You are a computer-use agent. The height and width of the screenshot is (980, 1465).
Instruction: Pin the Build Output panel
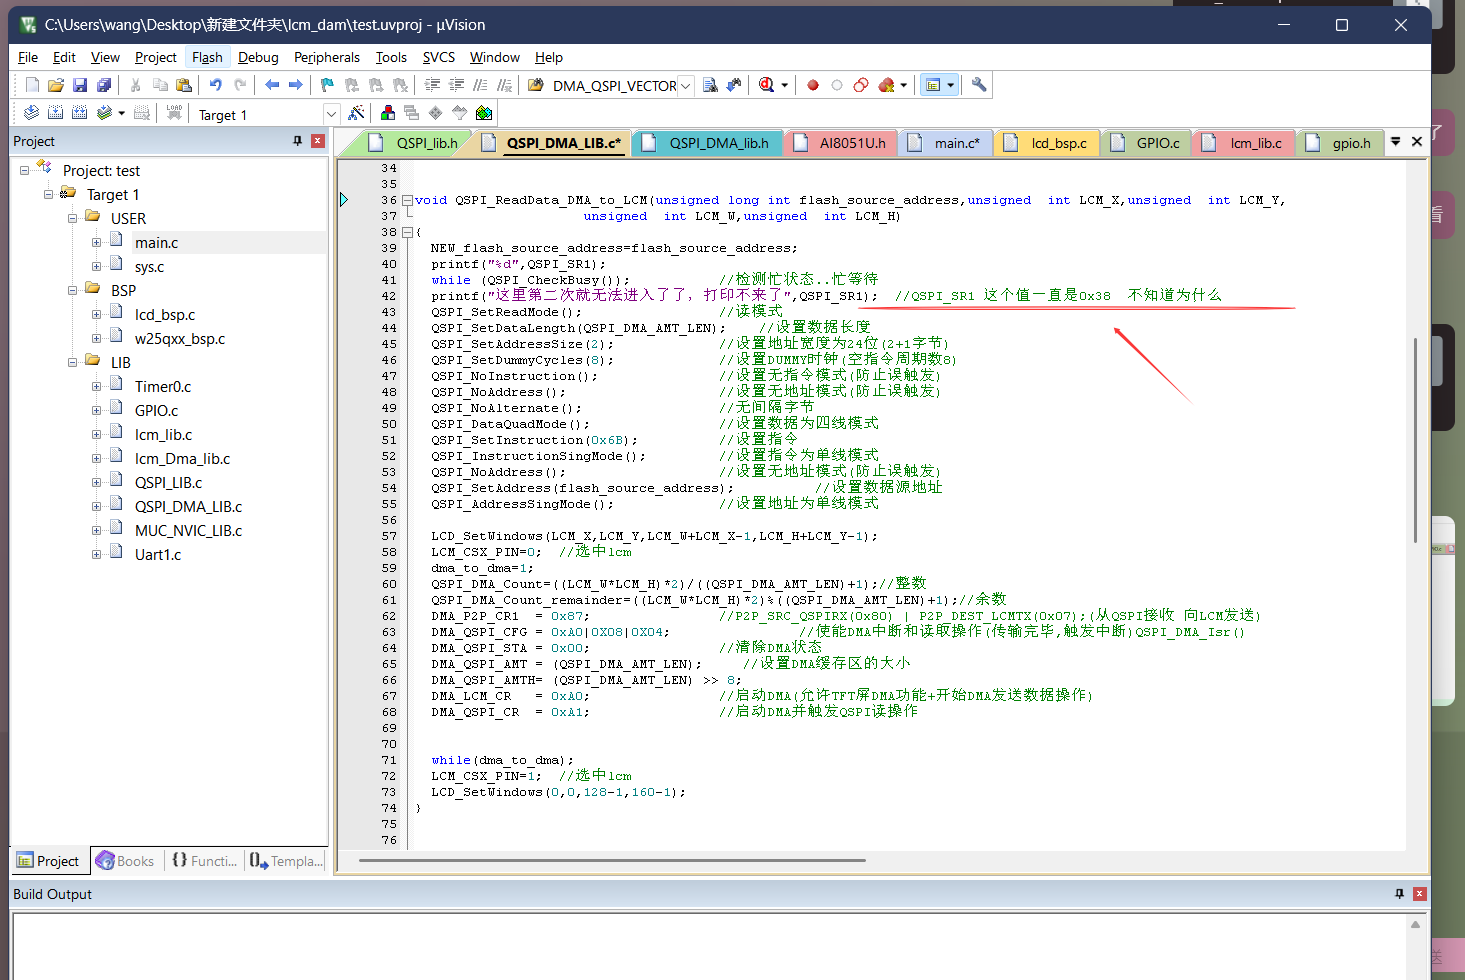(x=1399, y=894)
